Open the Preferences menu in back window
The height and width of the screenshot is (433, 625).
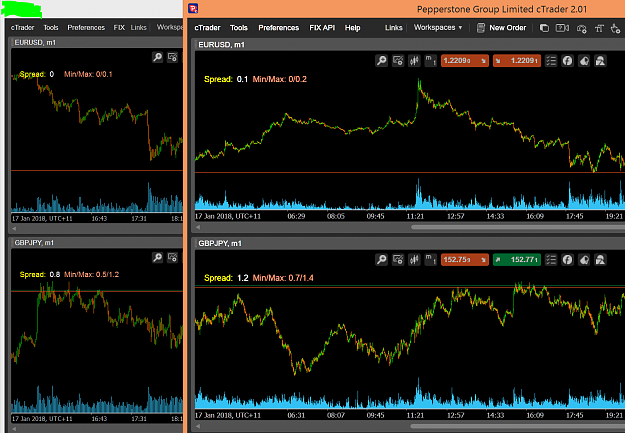[x=86, y=28]
